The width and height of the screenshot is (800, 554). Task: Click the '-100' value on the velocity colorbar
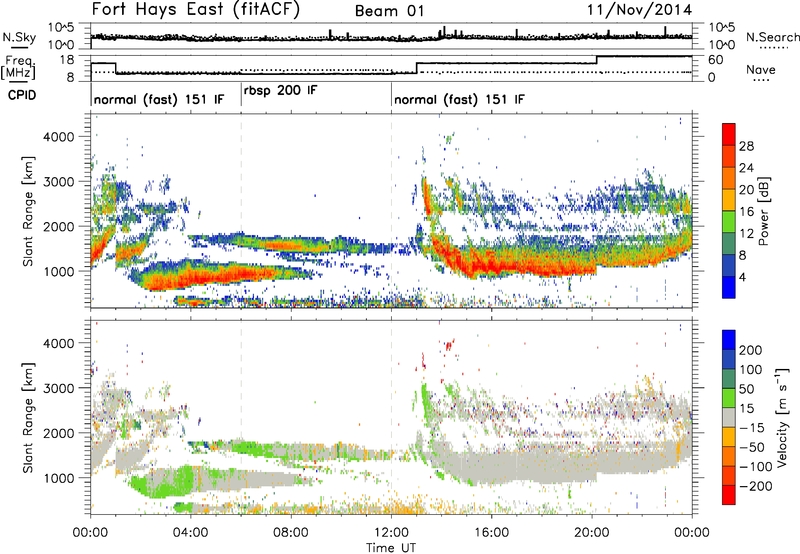756,467
